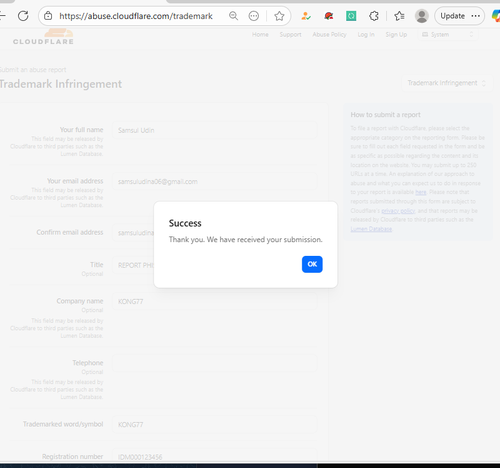Click the Your full name field
This screenshot has width=500, height=468.
(x=215, y=130)
